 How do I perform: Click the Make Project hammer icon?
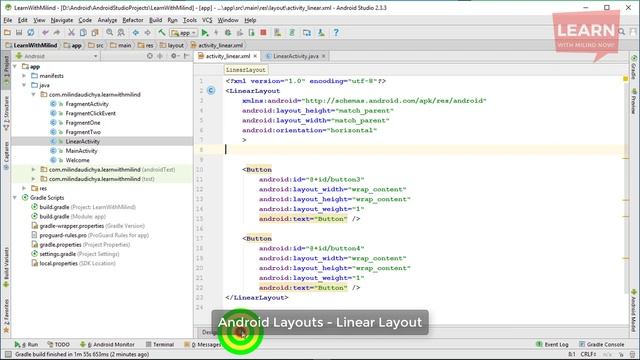click(x=162, y=33)
